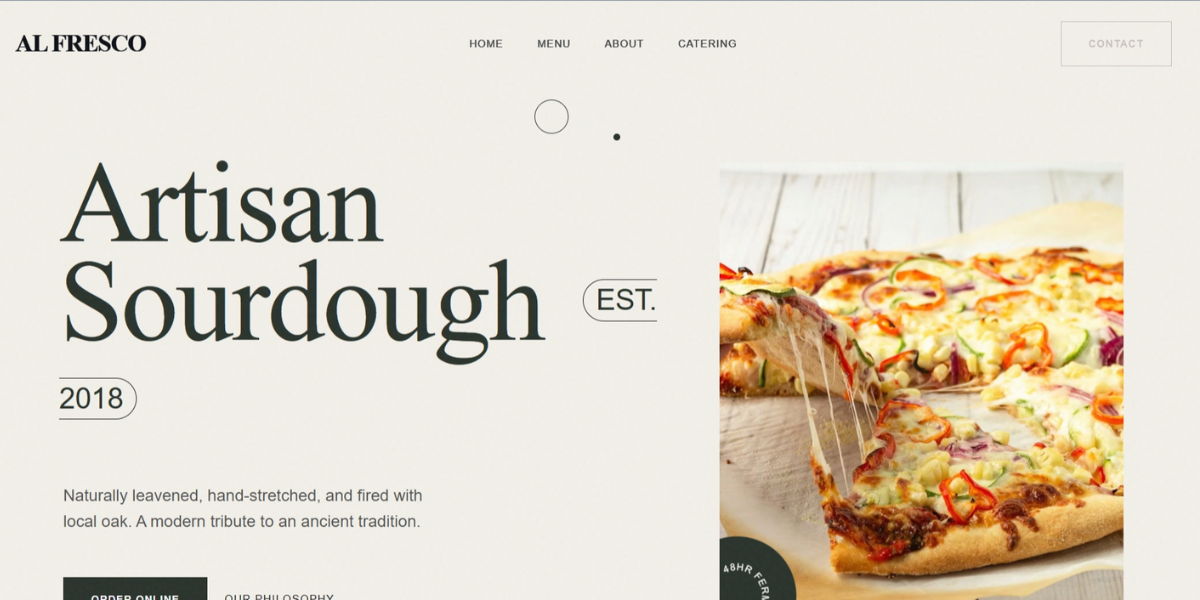Click the AL FRESCO logo
Screen dimensions: 1200x600
pos(81,43)
